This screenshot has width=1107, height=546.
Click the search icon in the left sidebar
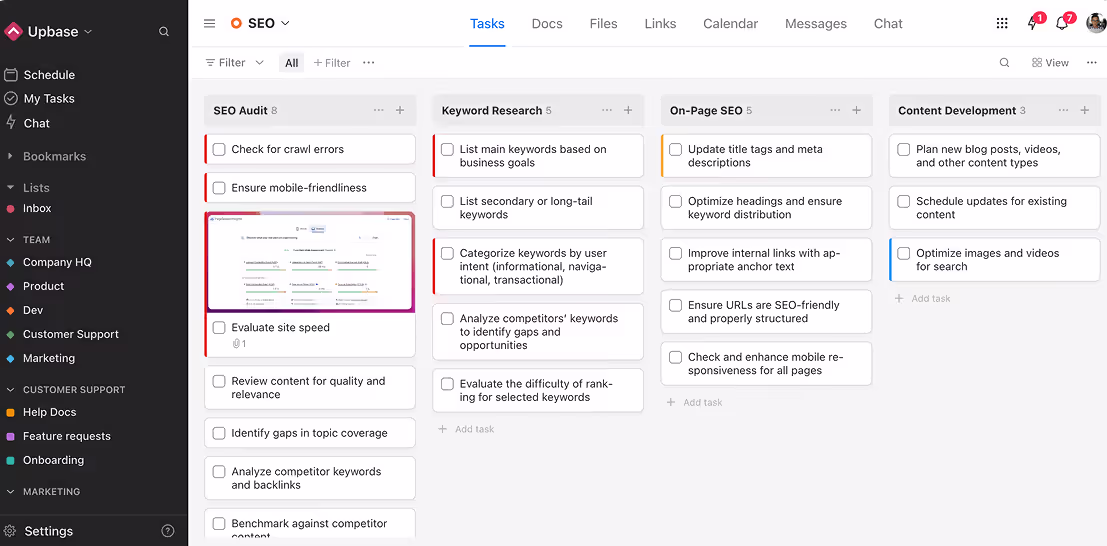pyautogui.click(x=164, y=32)
